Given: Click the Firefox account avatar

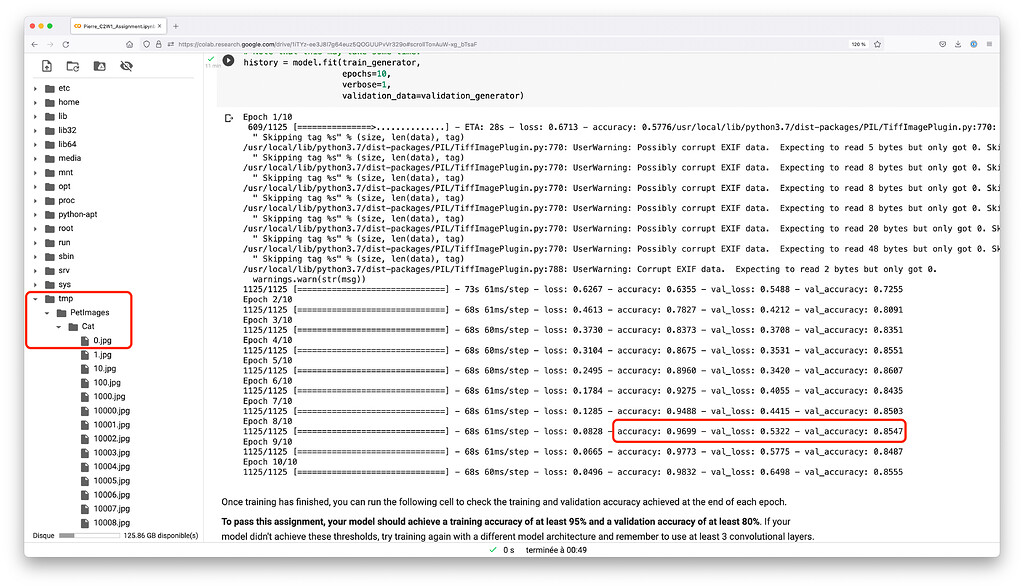Looking at the screenshot, I should point(974,44).
